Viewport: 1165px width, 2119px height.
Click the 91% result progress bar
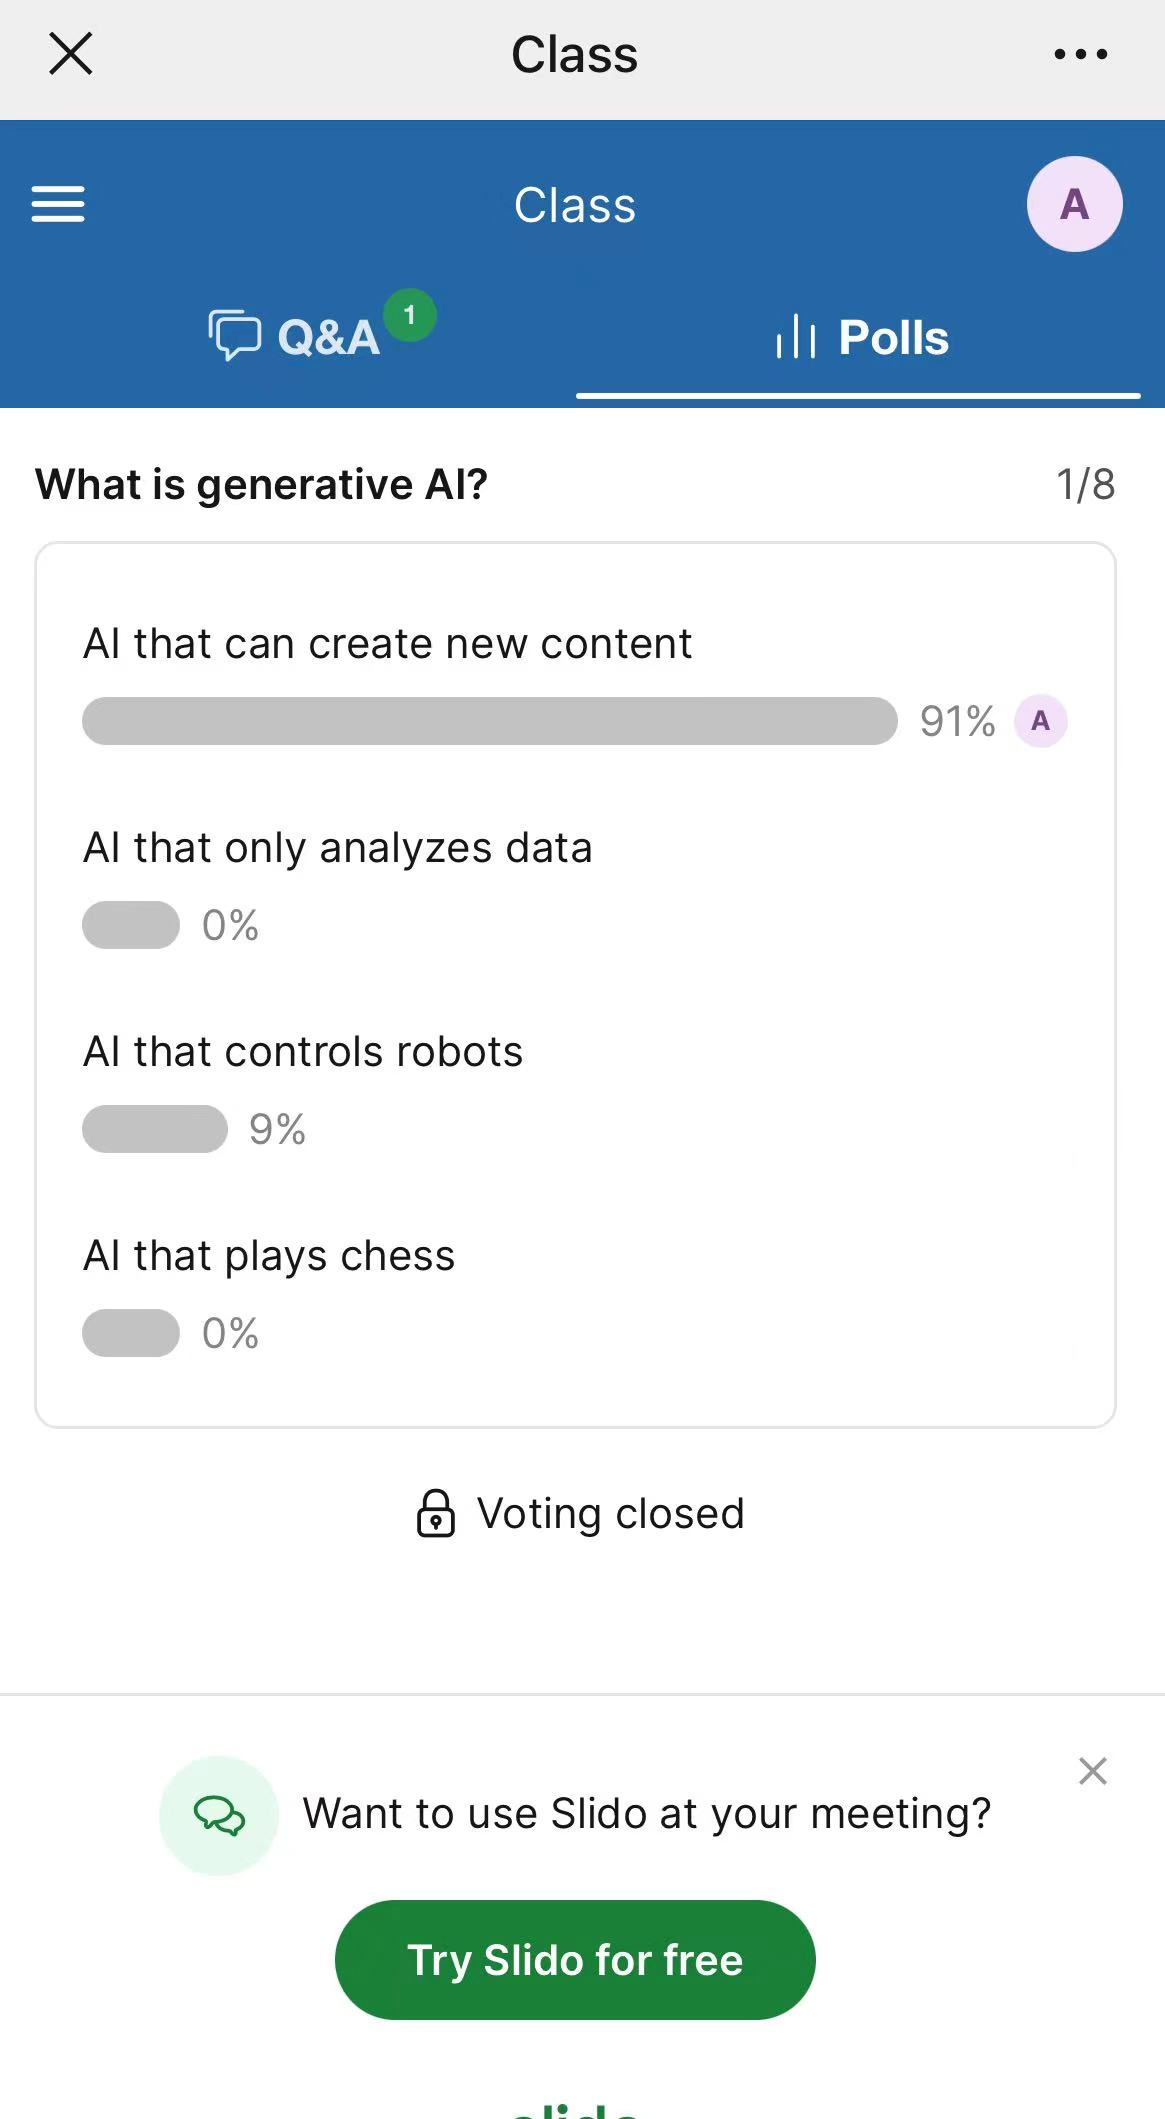click(x=489, y=721)
